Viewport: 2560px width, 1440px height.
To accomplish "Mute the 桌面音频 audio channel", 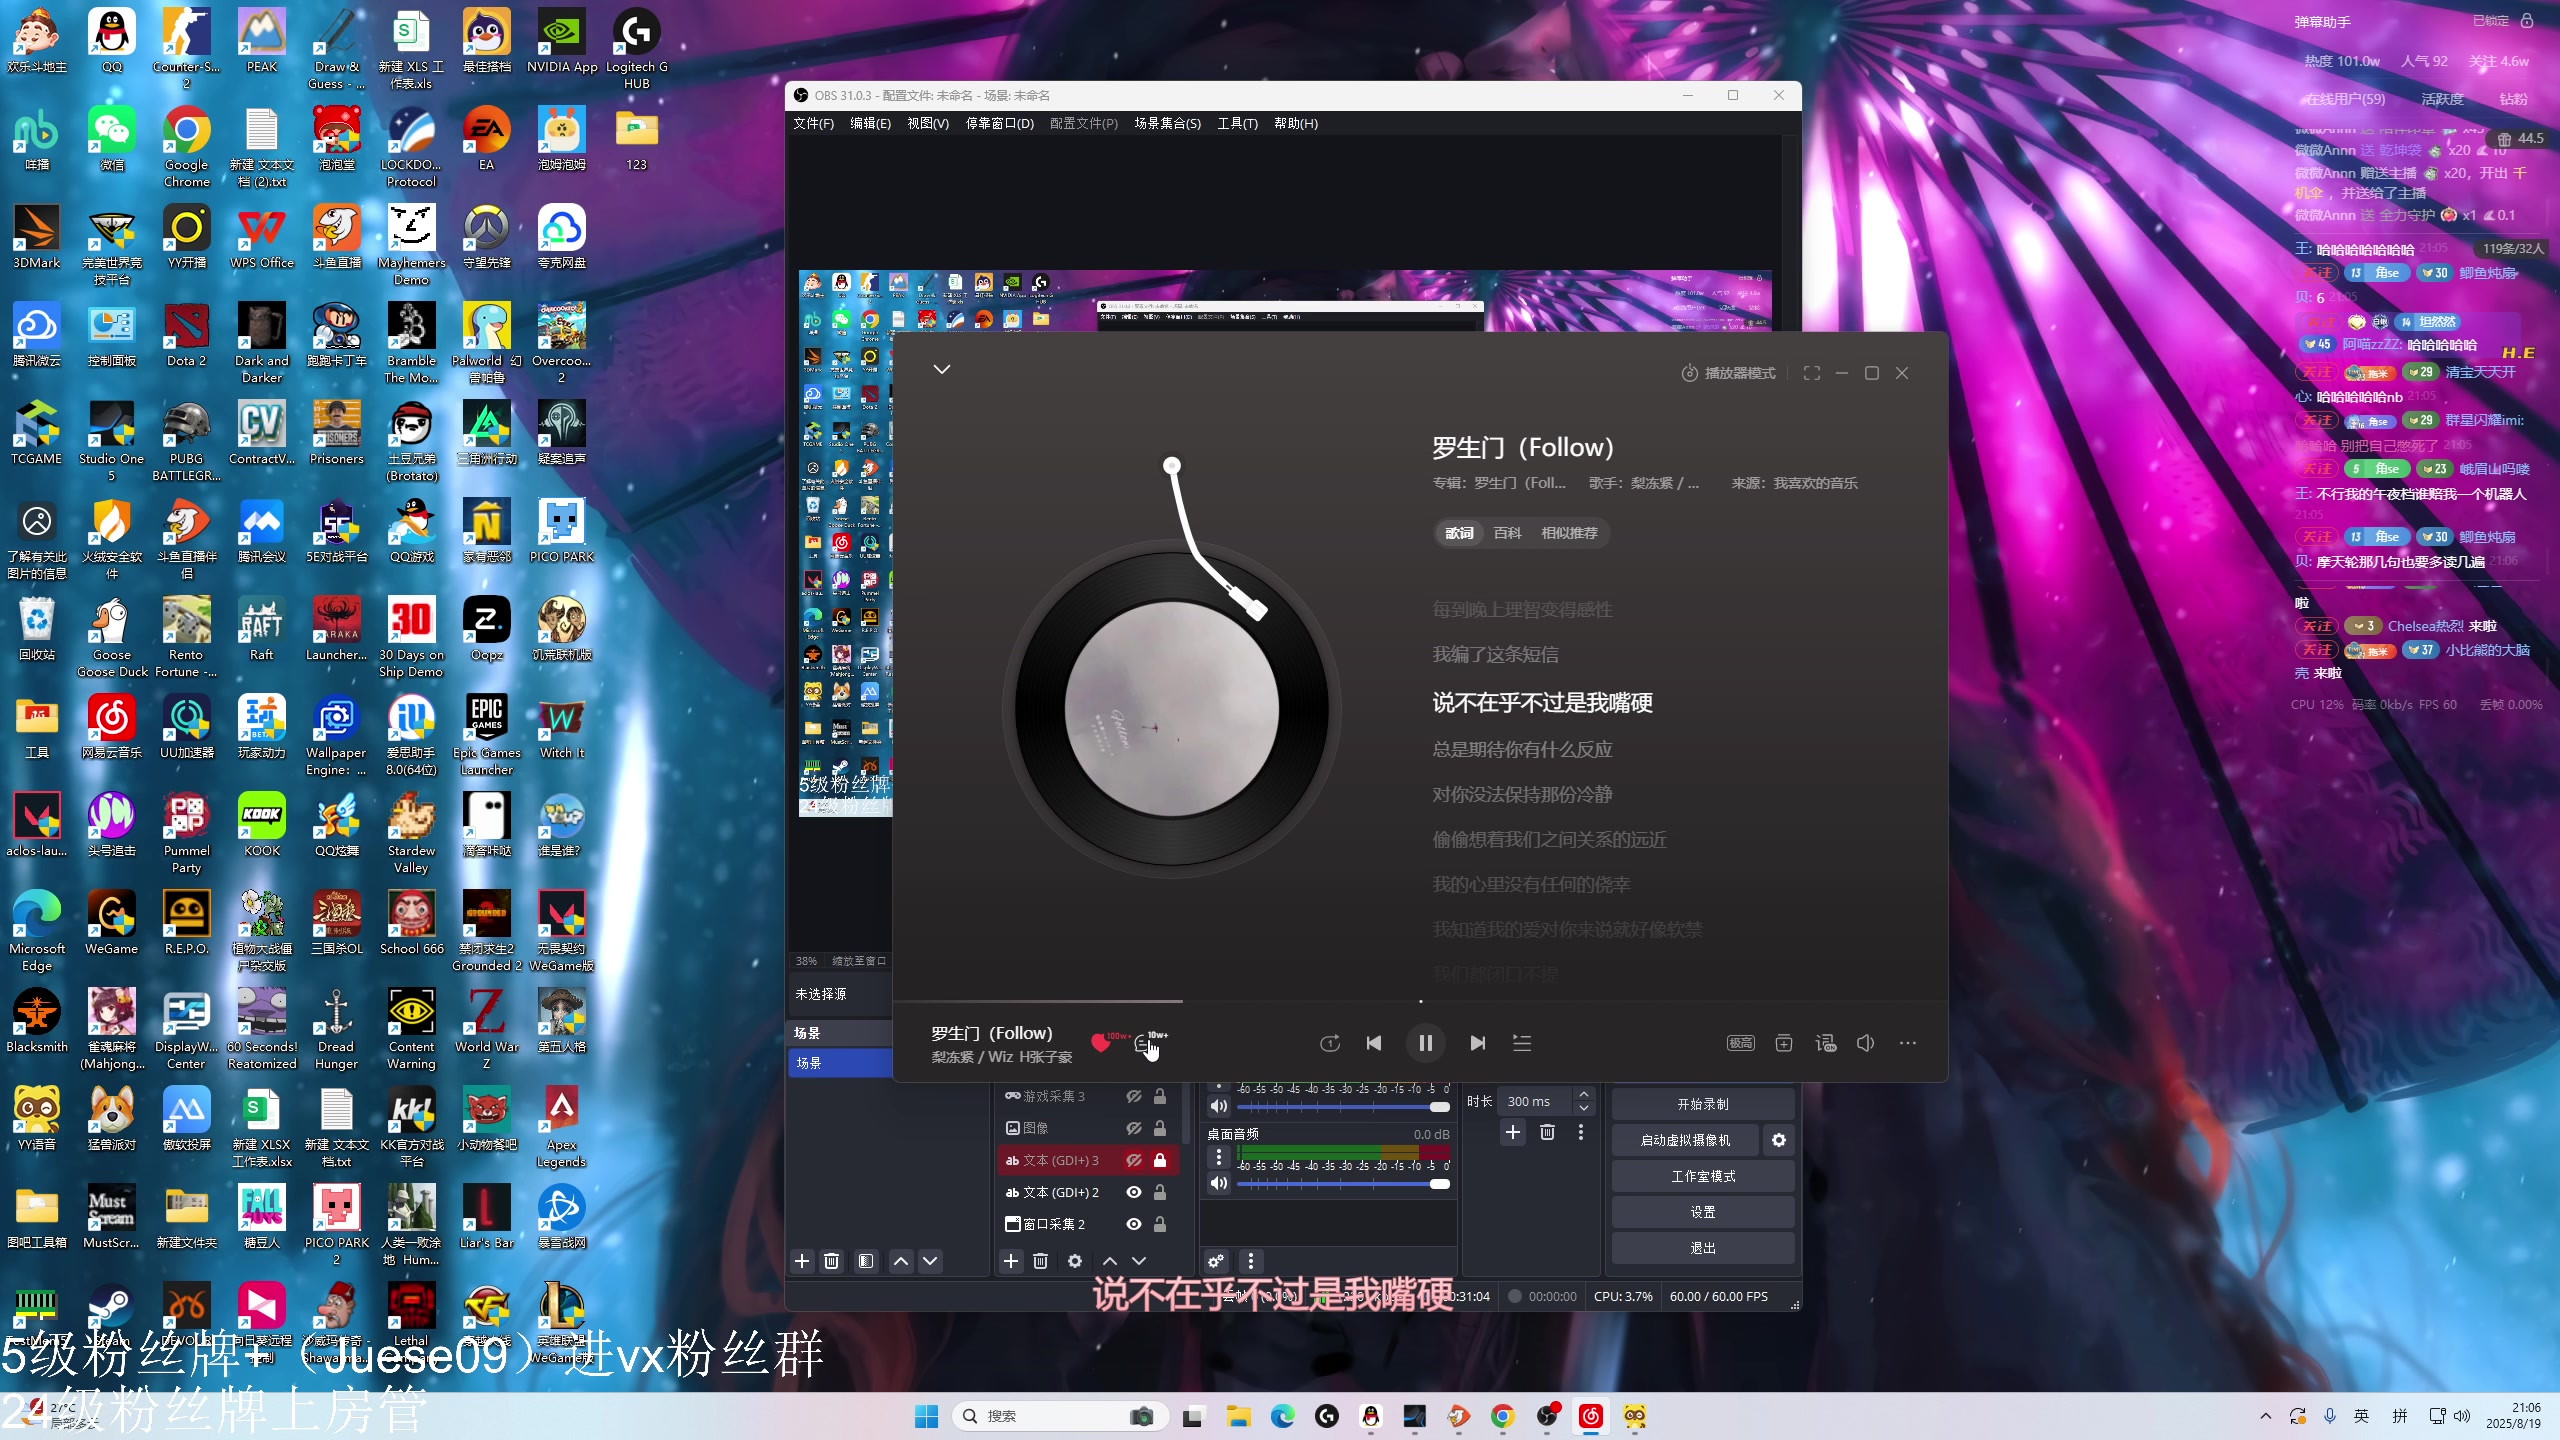I will [1219, 1183].
